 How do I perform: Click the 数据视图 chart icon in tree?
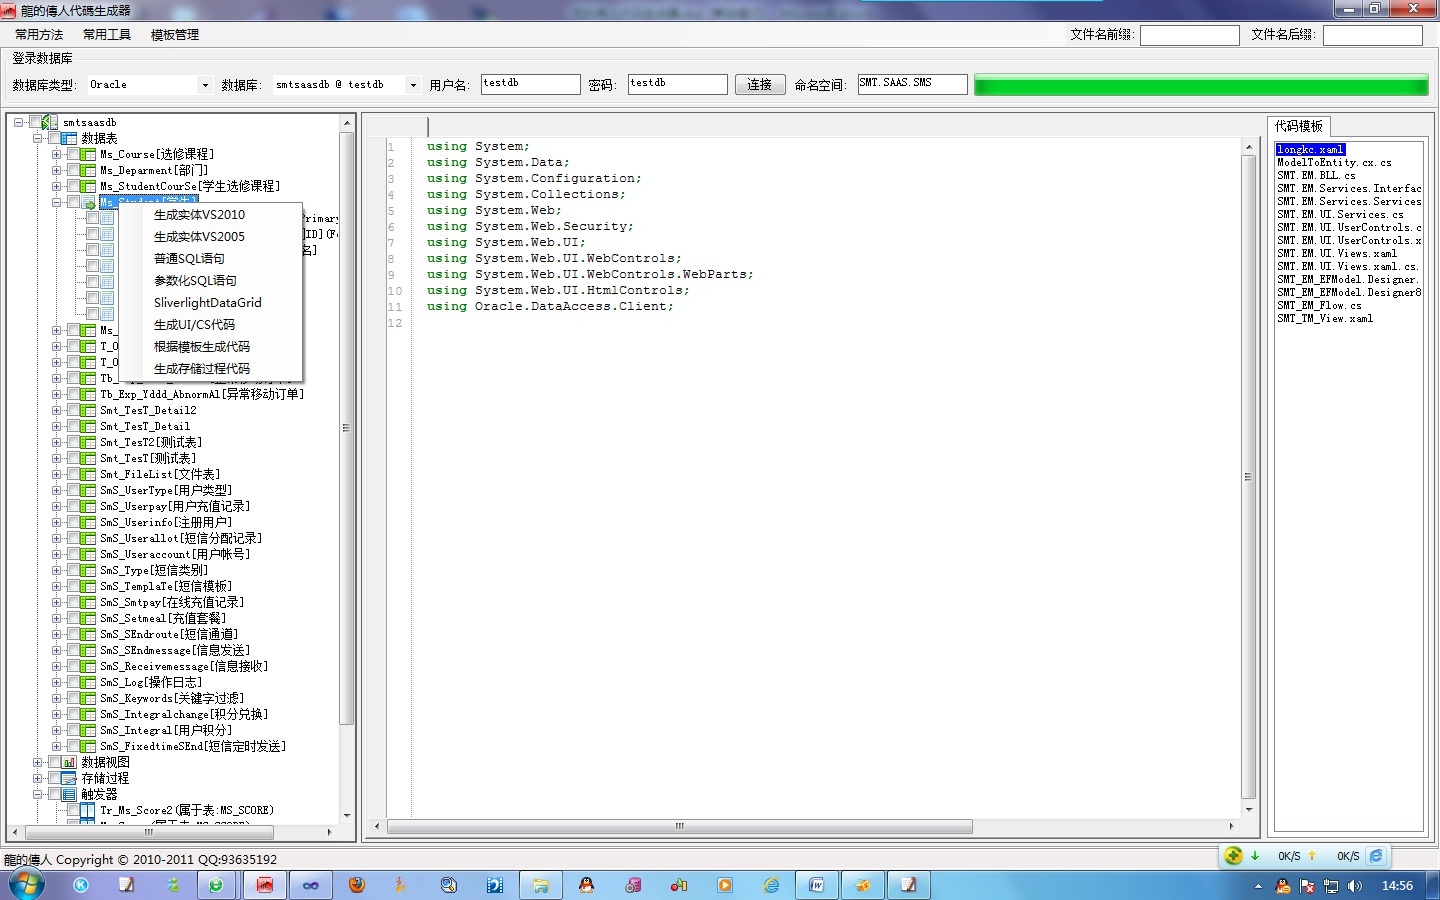pos(69,762)
